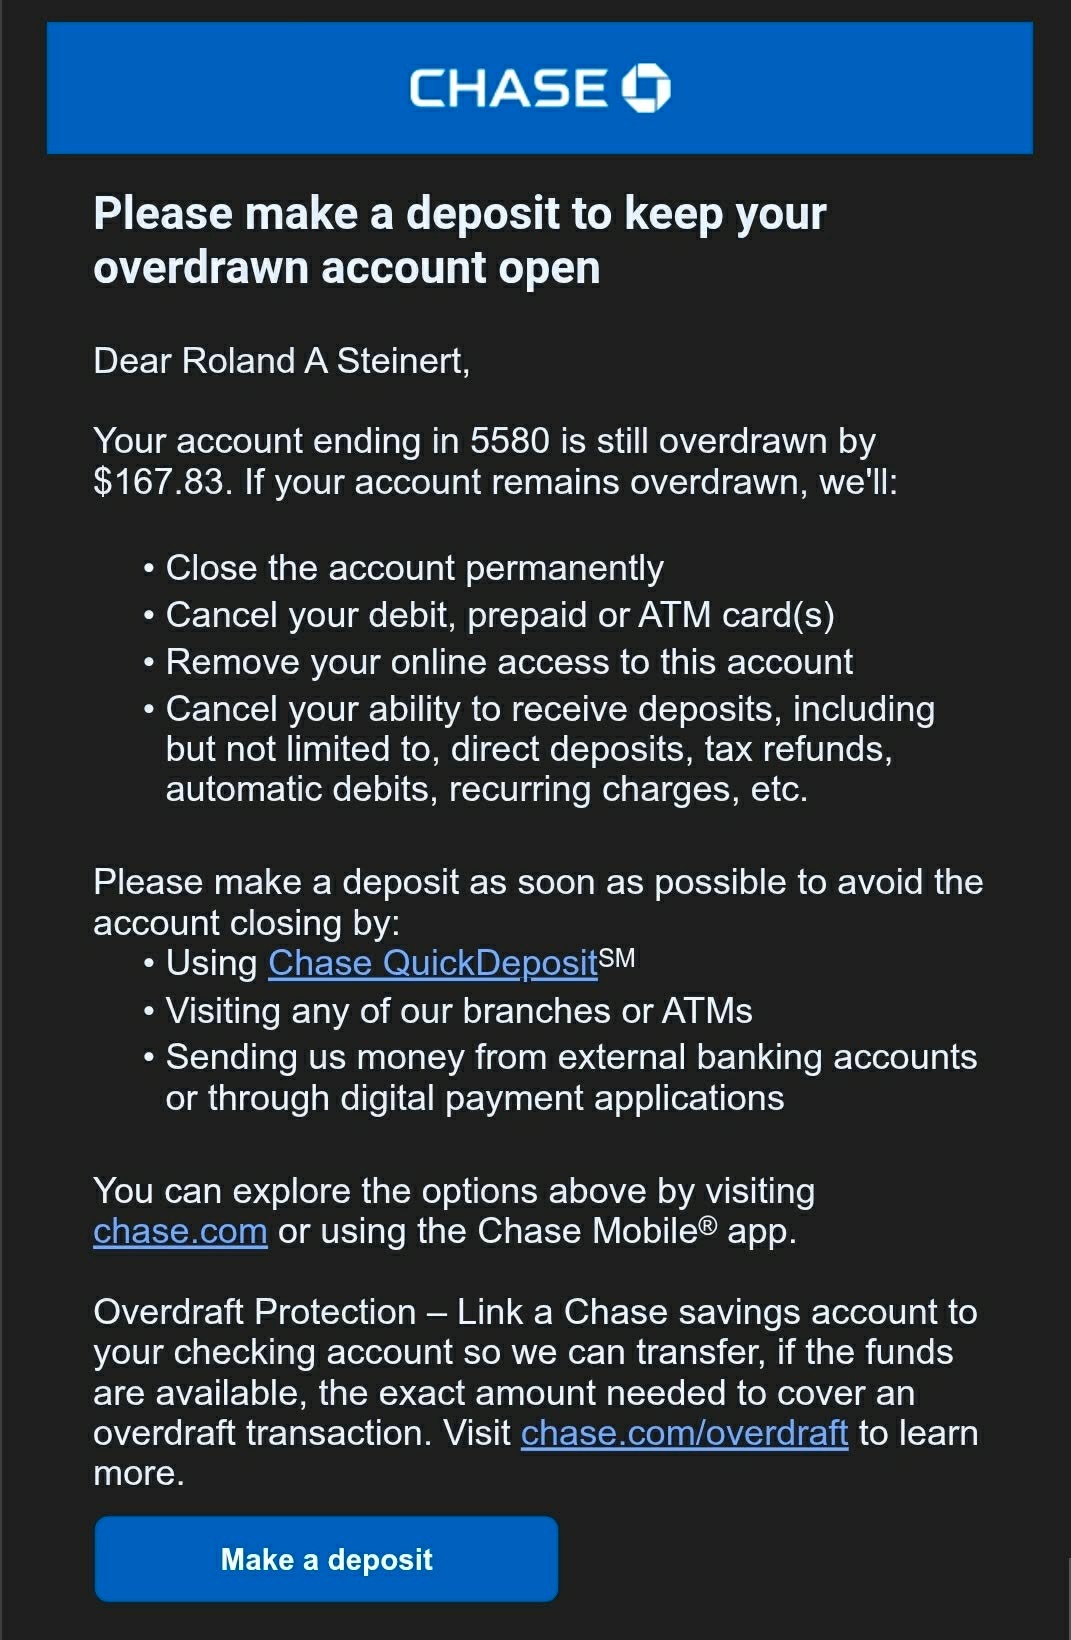1071x1640 pixels.
Task: Click the CHASE wordmark in the header
Action: (508, 89)
